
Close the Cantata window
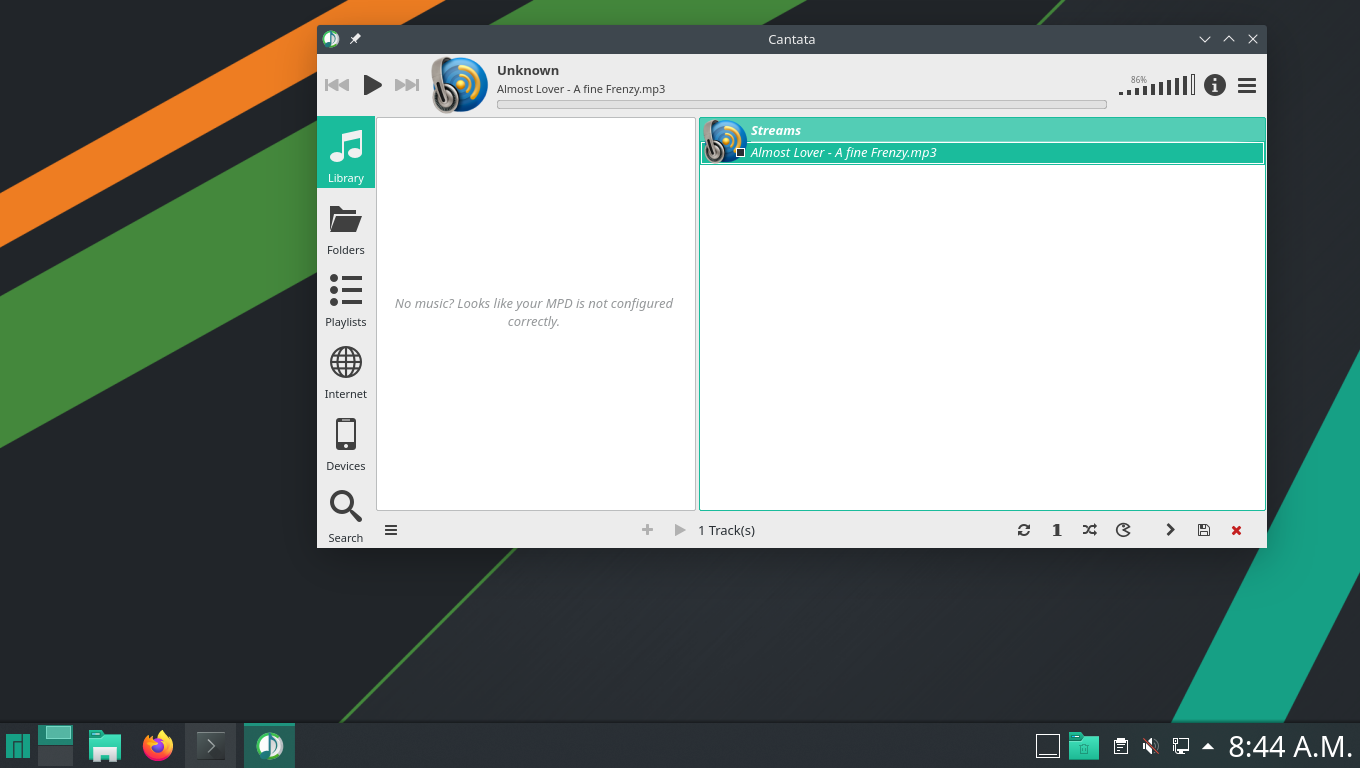coord(1253,39)
